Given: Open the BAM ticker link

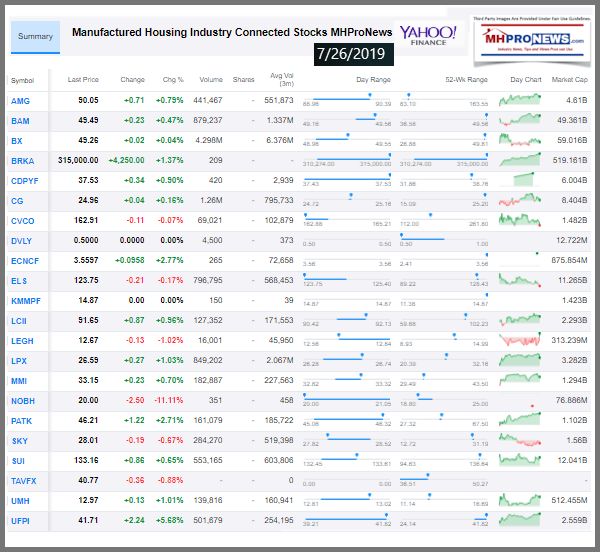Looking at the screenshot, I should (20, 121).
